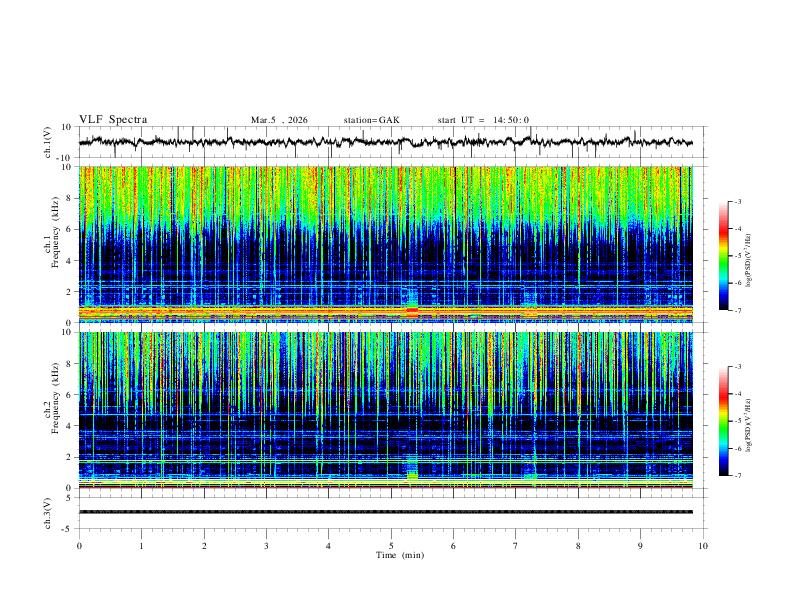Click the "5" tick on ch.3(V) axis
Screen dimensions: 792x612
click(x=70, y=498)
